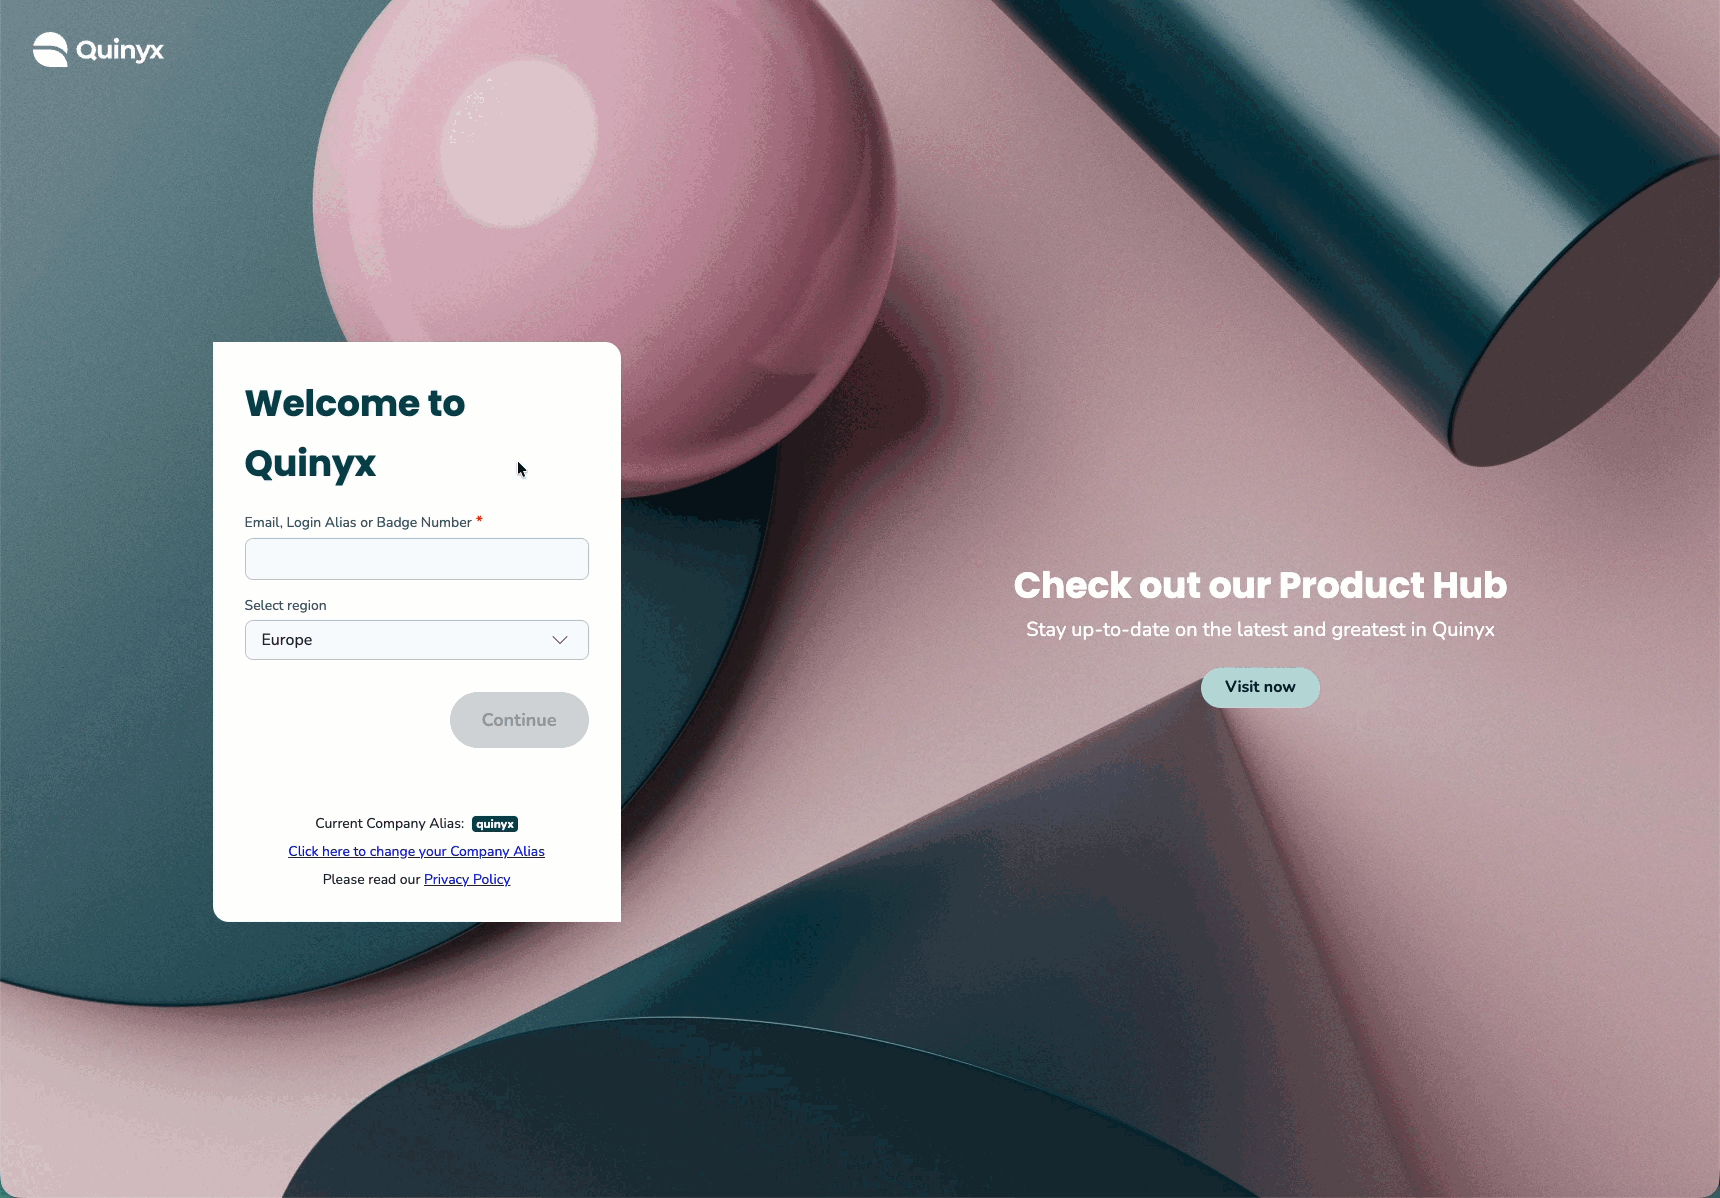Viewport: 1720px width, 1198px height.
Task: Click the red required asterisk beside the email label
Action: point(479,520)
